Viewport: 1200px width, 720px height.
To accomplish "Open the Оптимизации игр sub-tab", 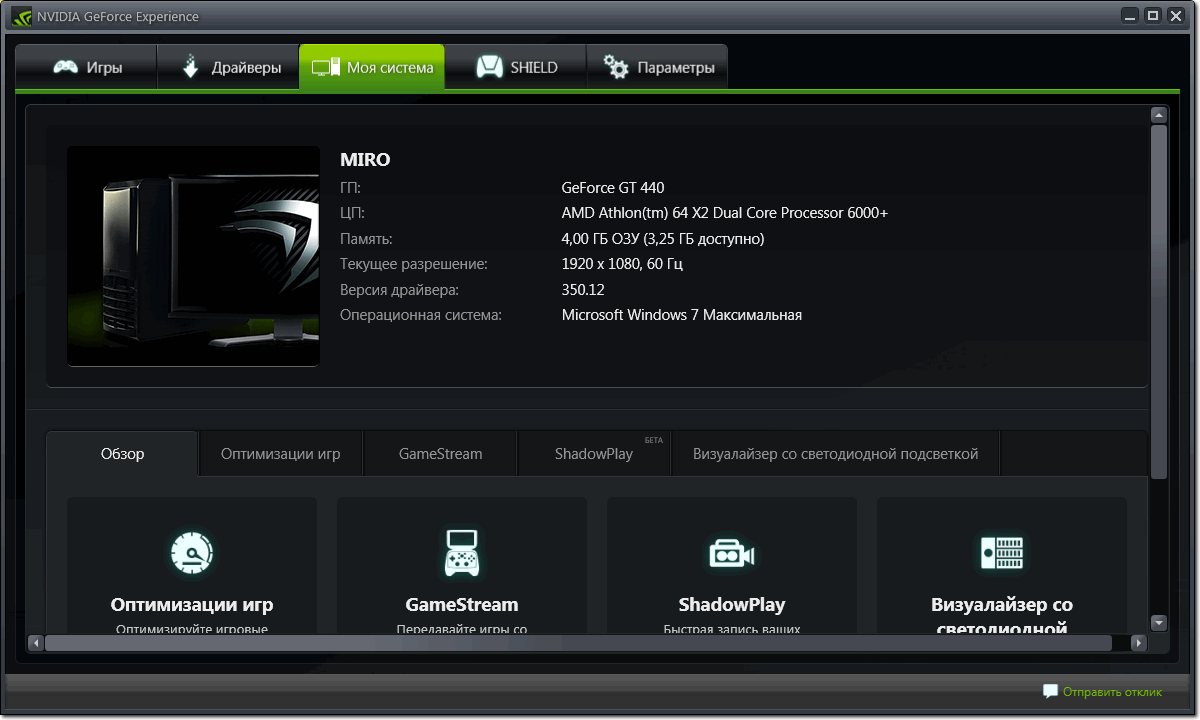I will pyautogui.click(x=281, y=454).
